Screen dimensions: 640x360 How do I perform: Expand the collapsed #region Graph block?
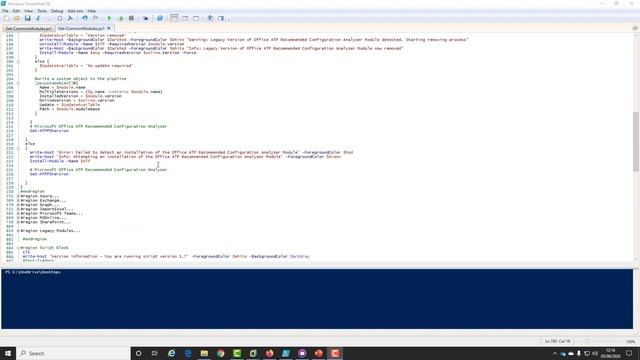18,205
